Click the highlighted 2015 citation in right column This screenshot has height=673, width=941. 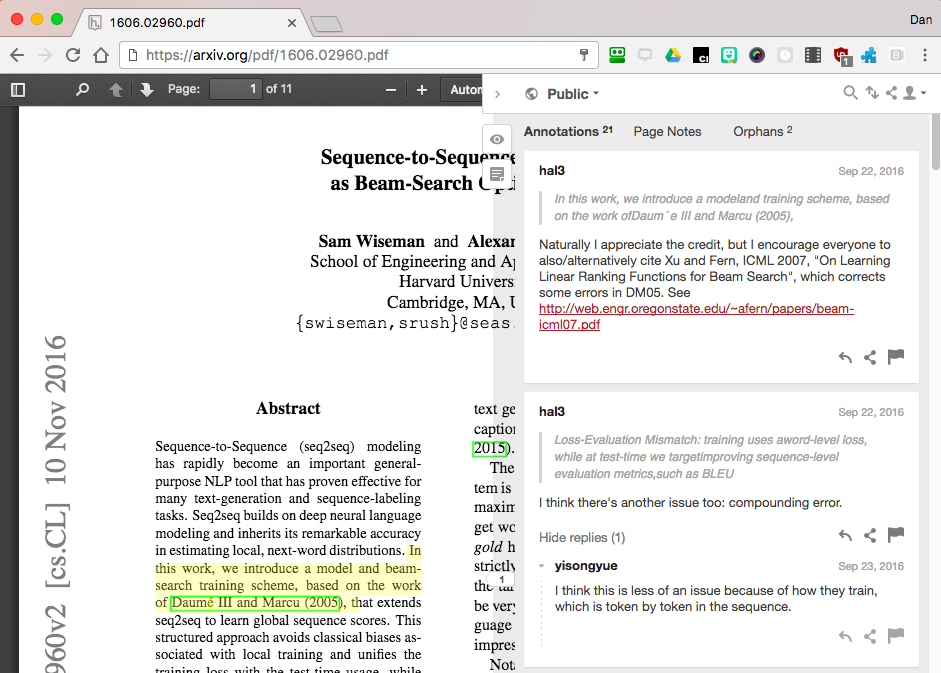click(490, 448)
